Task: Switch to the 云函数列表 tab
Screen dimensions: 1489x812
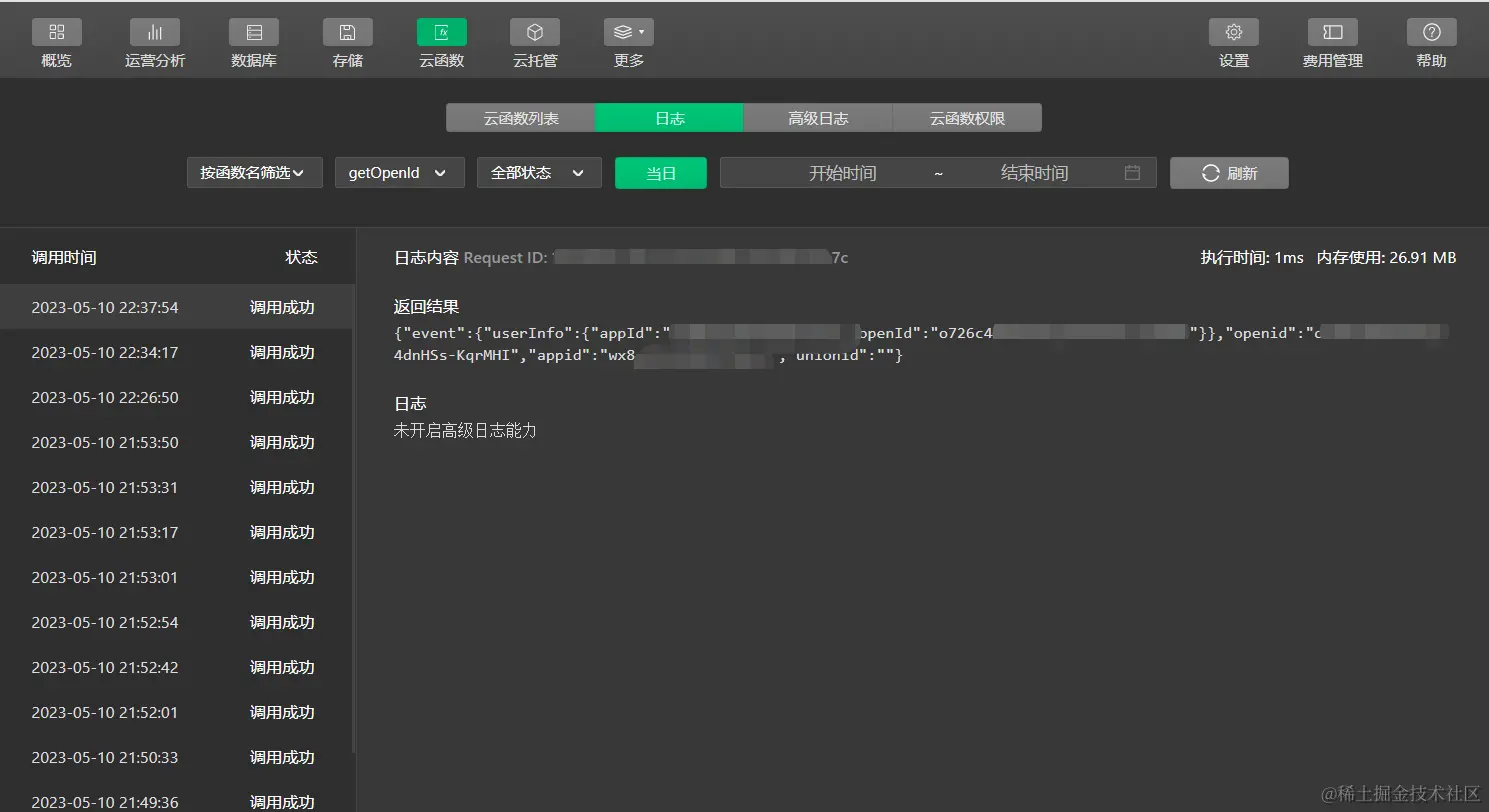Action: (x=521, y=118)
